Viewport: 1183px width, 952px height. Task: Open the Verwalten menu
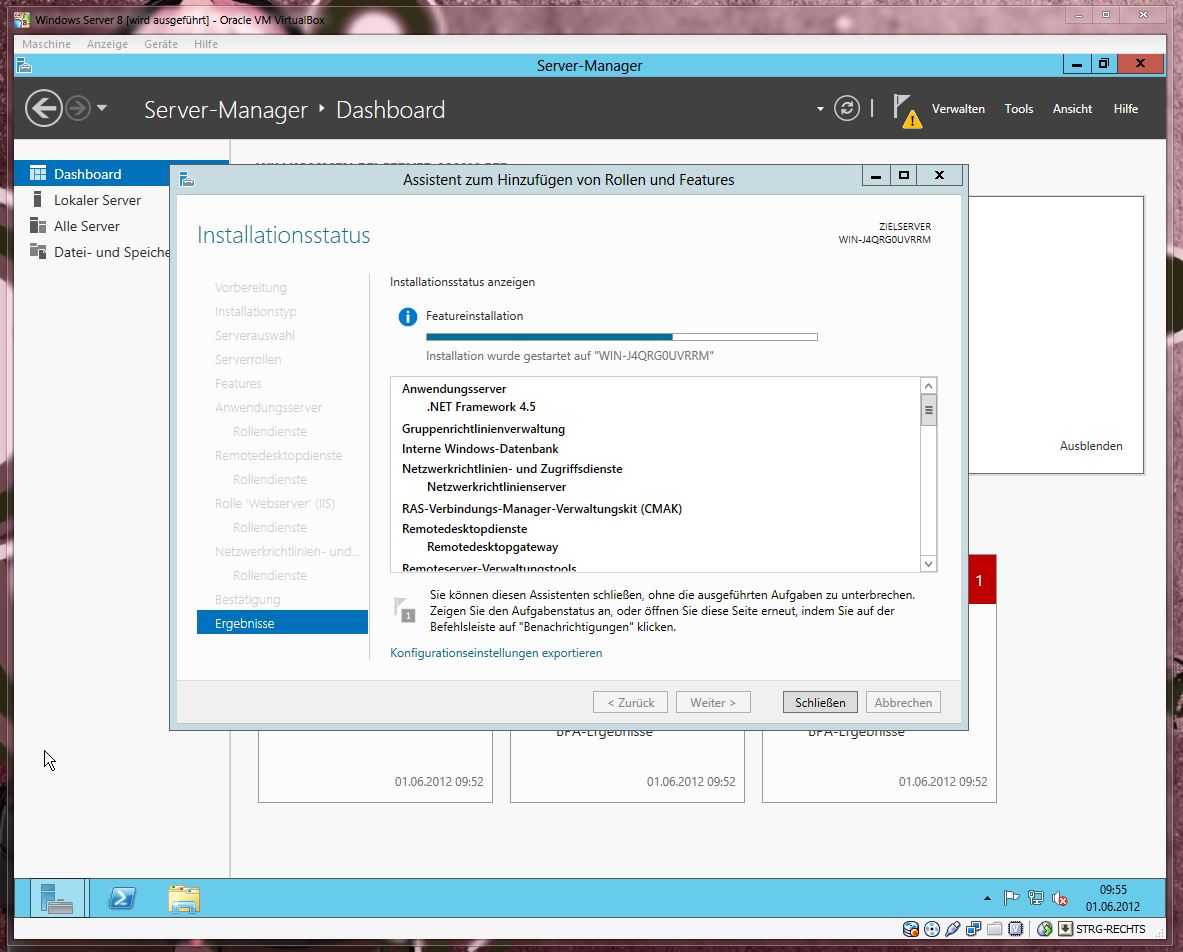point(958,109)
